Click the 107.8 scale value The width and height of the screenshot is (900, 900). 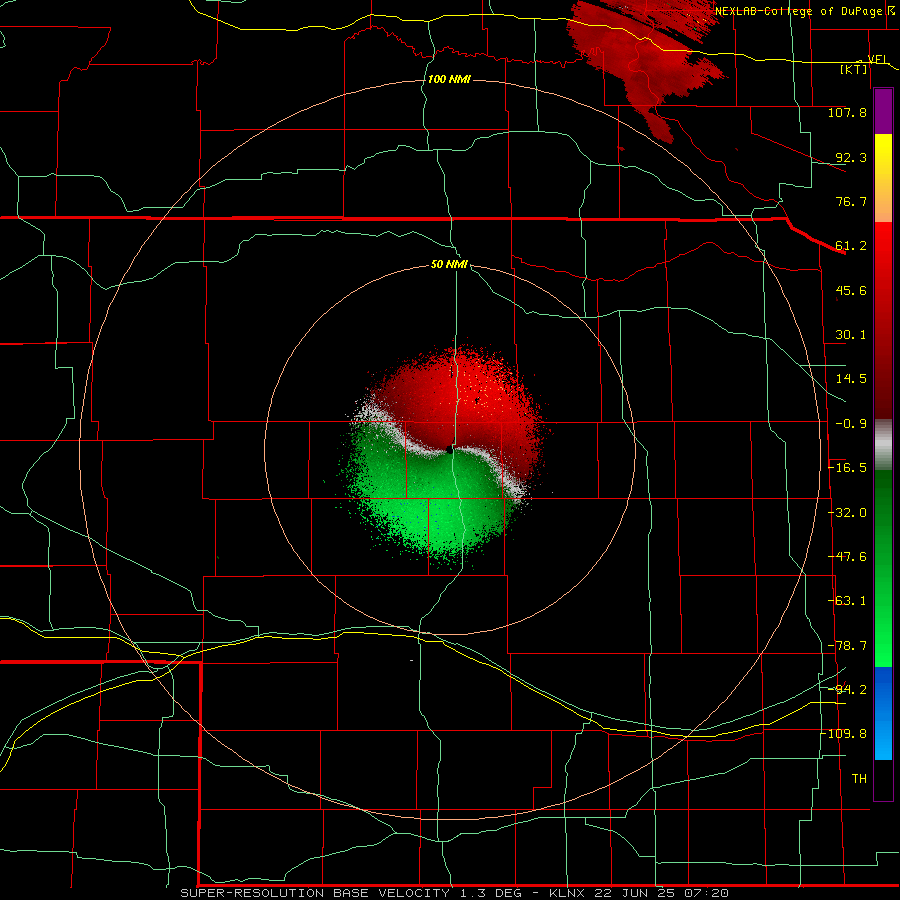pos(847,112)
